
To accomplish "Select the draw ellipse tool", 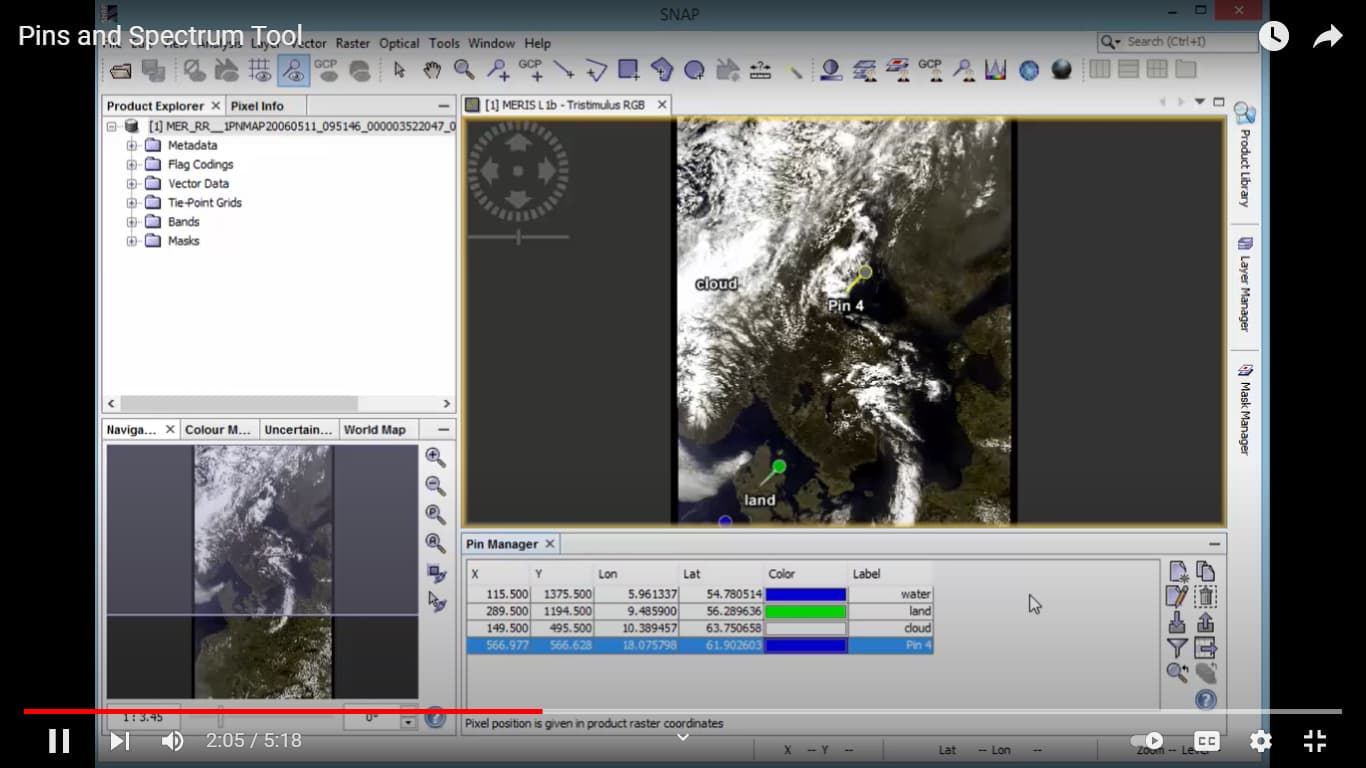I will [694, 69].
